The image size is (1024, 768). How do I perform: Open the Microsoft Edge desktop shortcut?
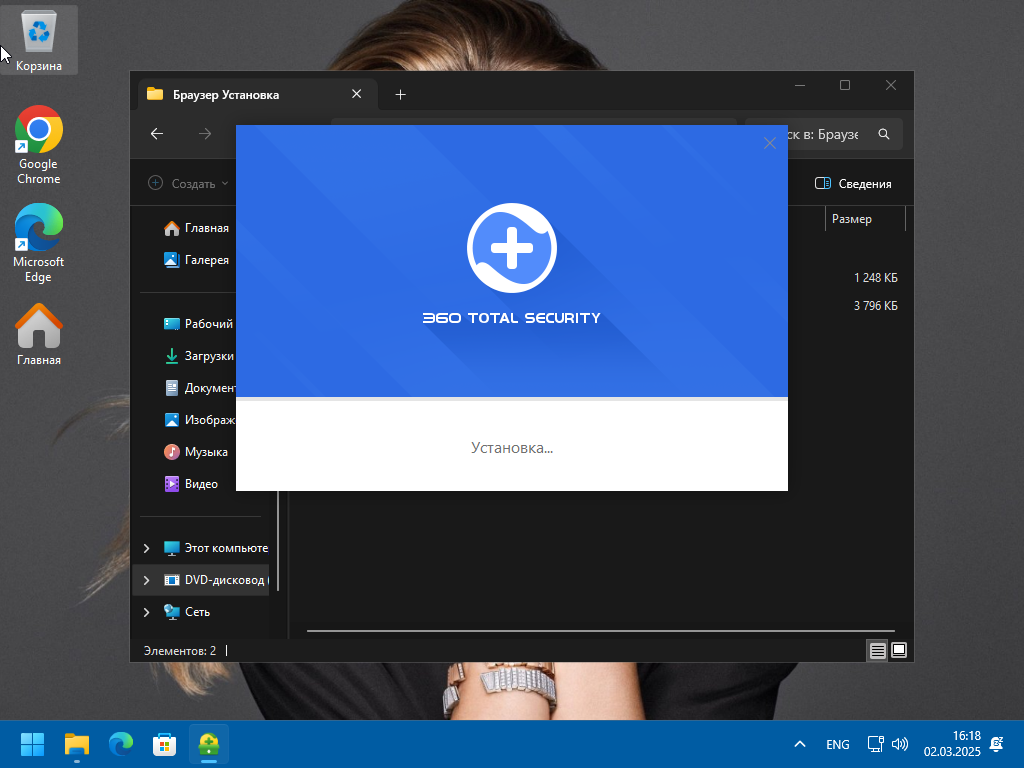39,243
